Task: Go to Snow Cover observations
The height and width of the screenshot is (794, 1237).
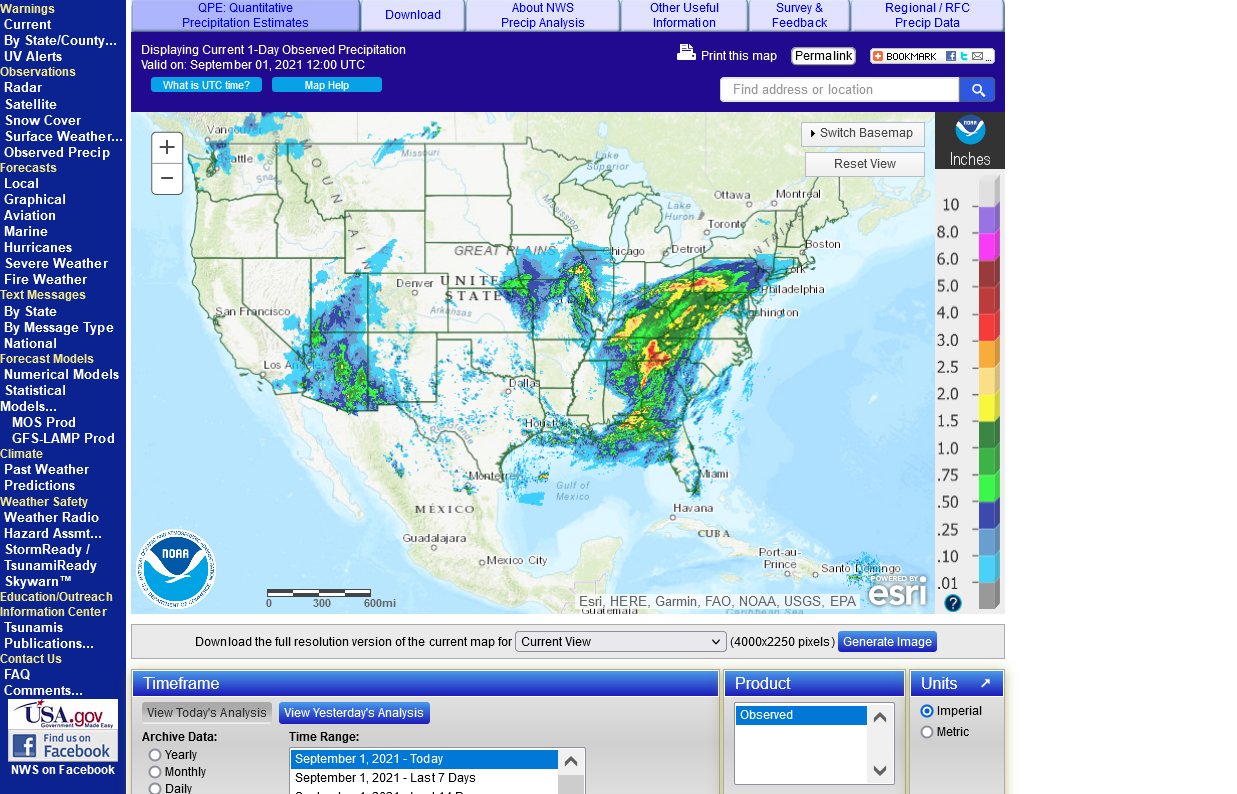Action: pyautogui.click(x=43, y=120)
